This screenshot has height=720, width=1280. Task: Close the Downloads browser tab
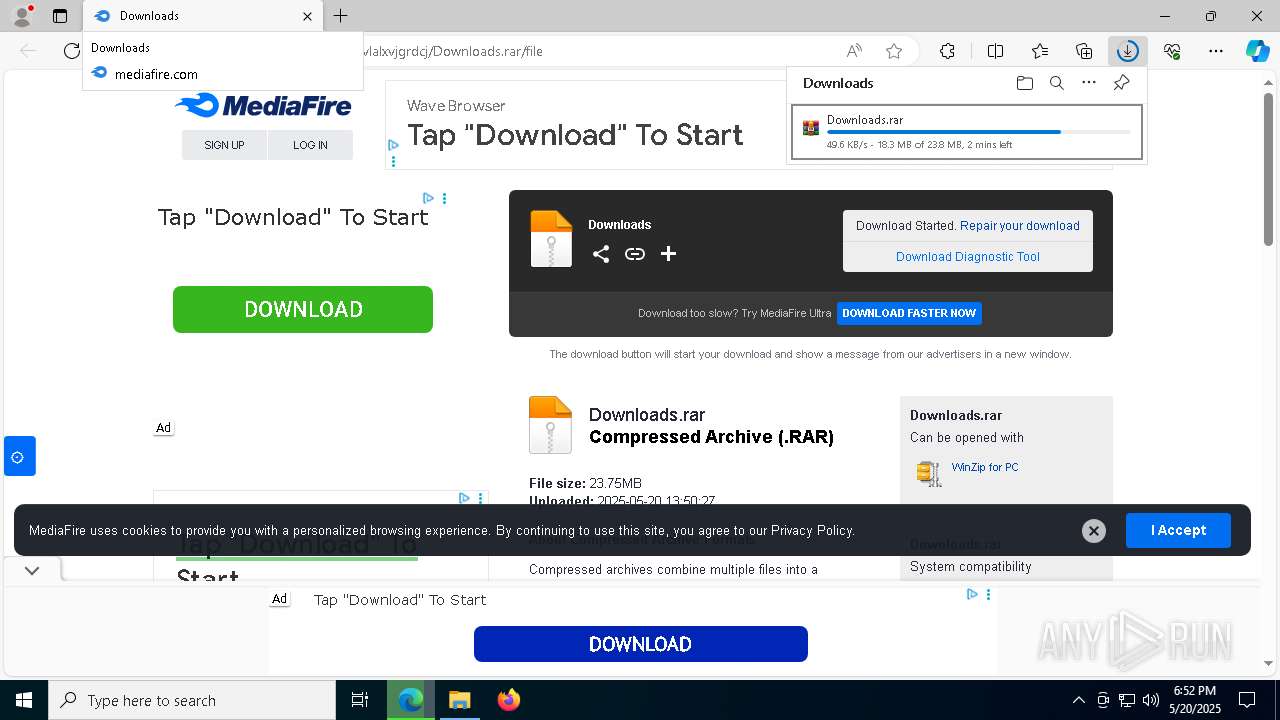[308, 16]
